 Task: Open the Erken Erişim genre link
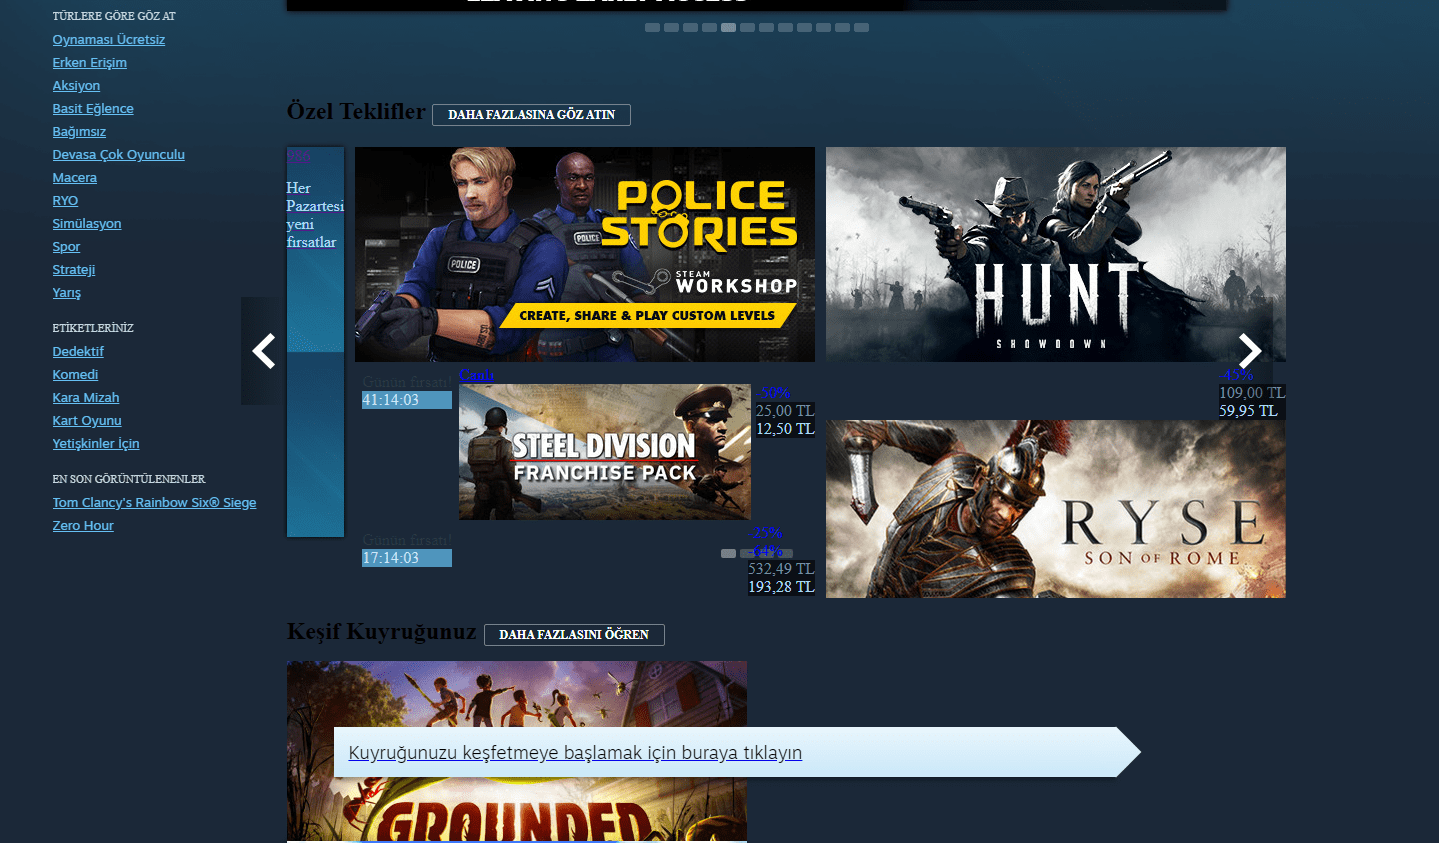click(x=90, y=63)
